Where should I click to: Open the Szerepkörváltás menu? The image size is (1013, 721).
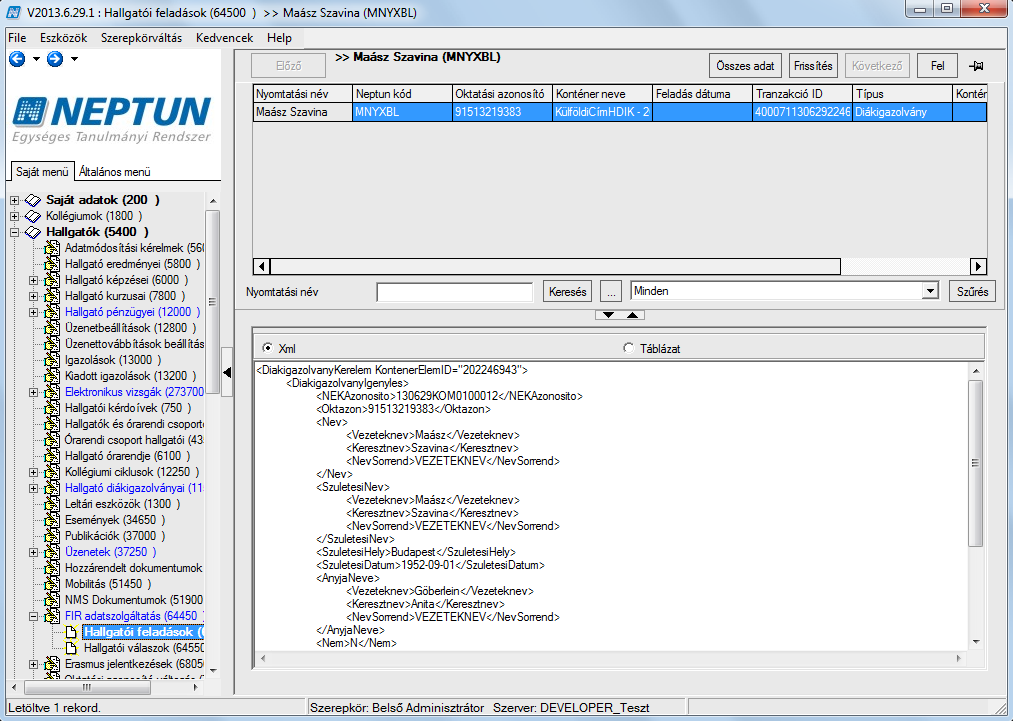click(x=141, y=38)
